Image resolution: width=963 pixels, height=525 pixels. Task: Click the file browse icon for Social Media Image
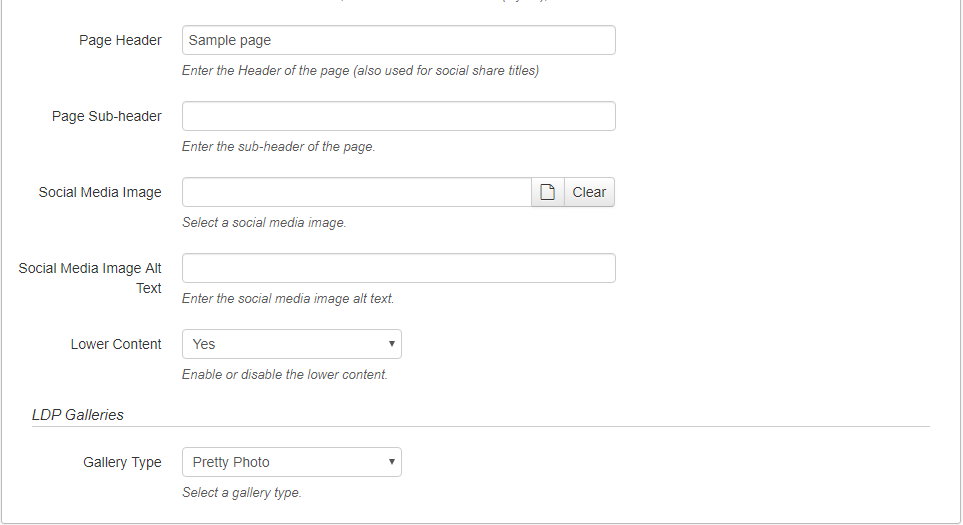tap(547, 192)
